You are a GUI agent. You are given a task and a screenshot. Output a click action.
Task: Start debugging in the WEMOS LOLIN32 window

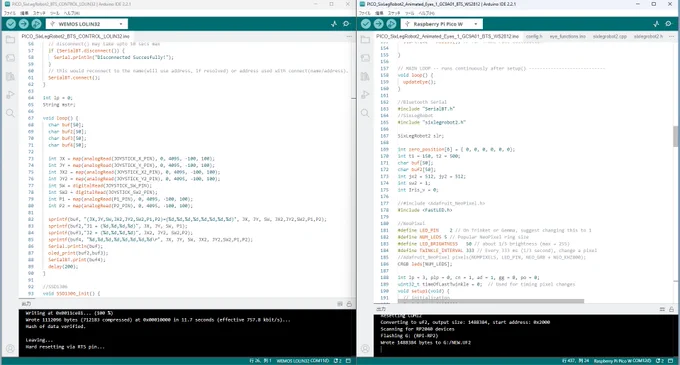point(37,24)
